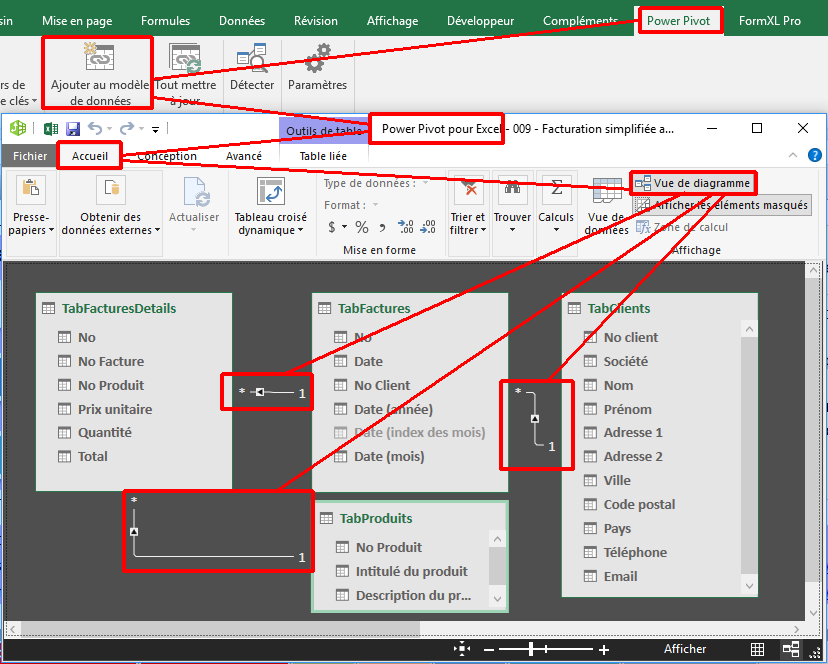The height and width of the screenshot is (664, 828).
Task: Select the TabFactures table header
Action: pos(374,308)
